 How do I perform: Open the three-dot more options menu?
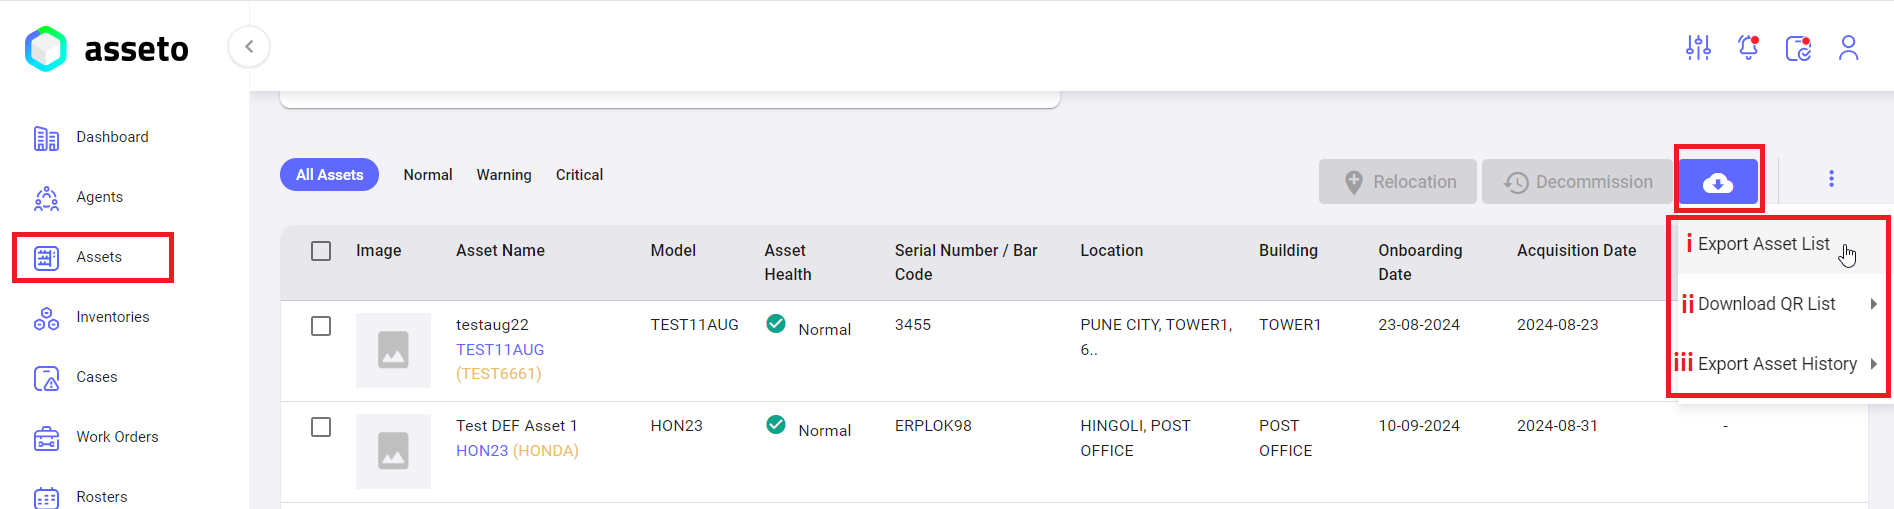pyautogui.click(x=1831, y=179)
